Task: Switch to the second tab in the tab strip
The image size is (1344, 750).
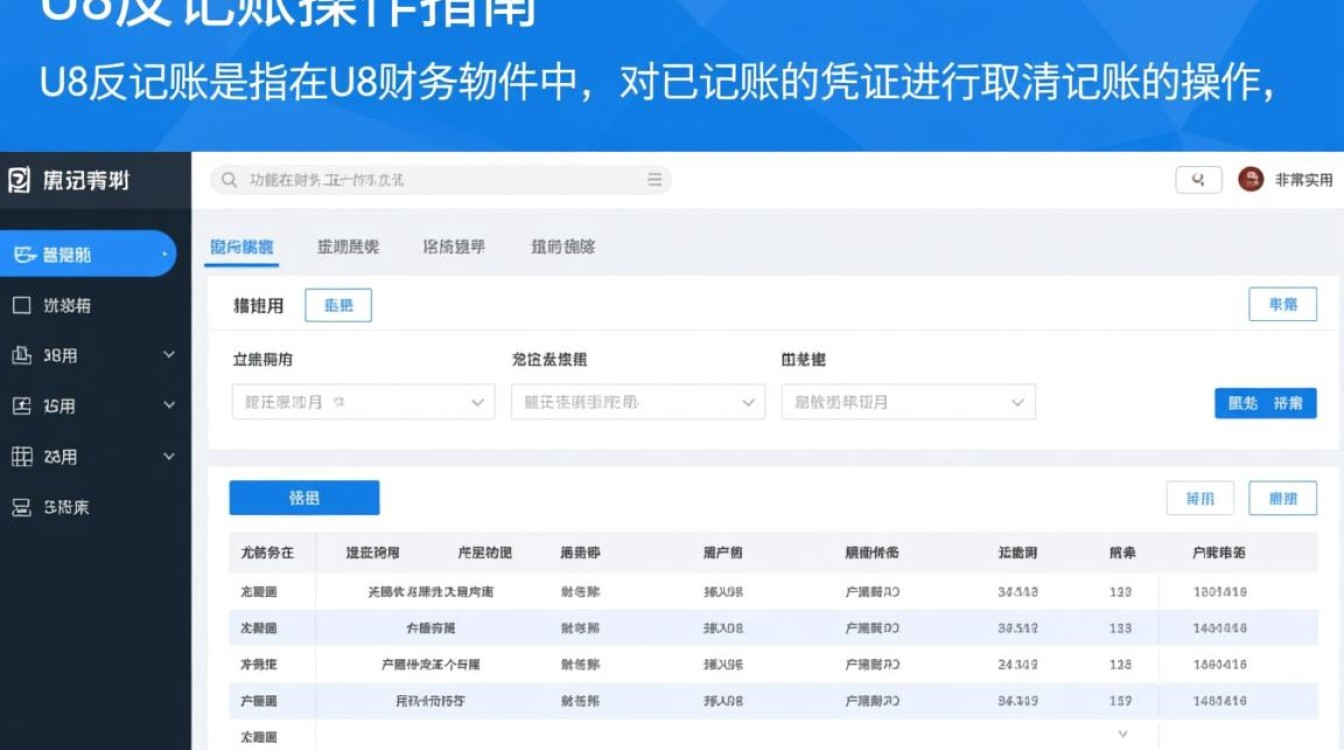Action: coord(348,247)
